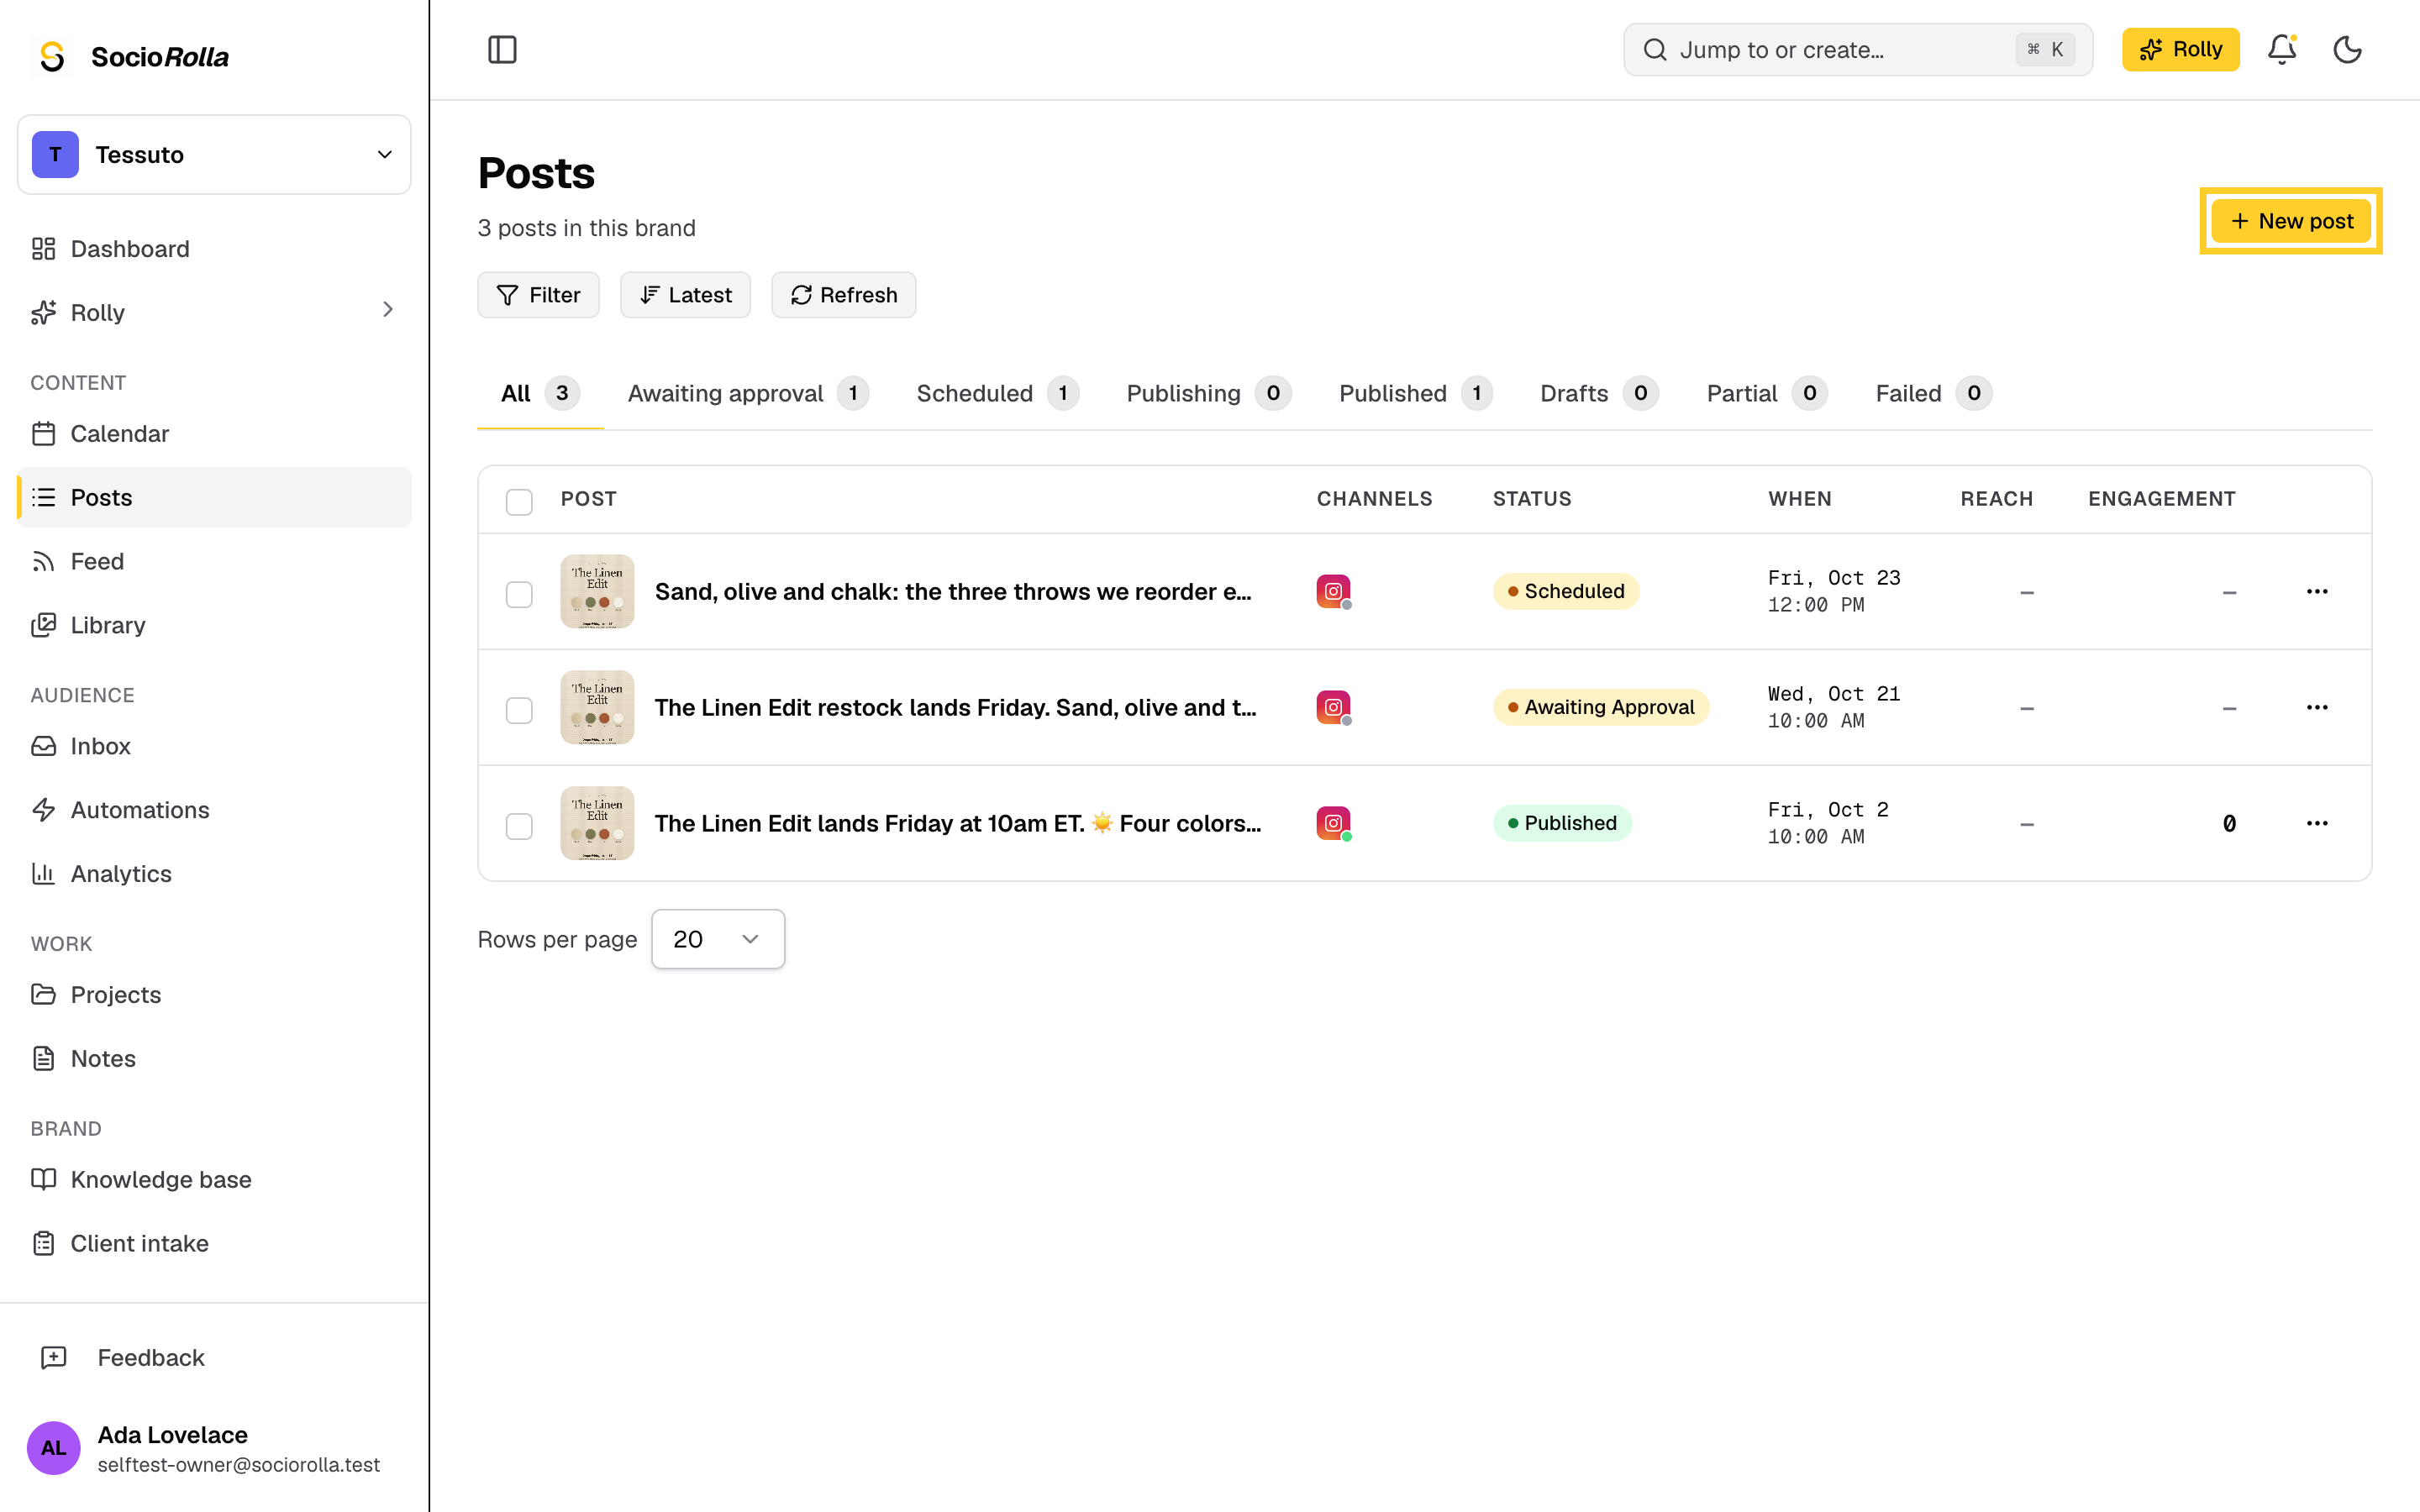Open the Inbox
Image resolution: width=2420 pixels, height=1512 pixels.
214,746
